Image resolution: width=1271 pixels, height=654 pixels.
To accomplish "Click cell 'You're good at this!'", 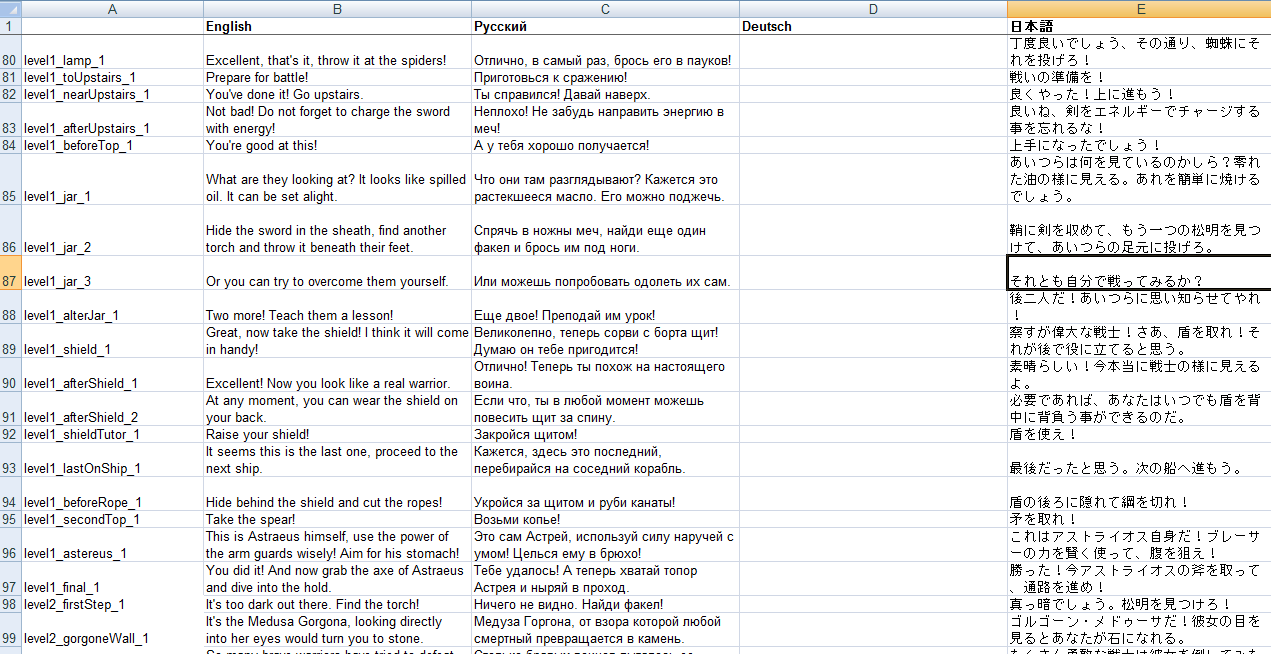I will (337, 145).
